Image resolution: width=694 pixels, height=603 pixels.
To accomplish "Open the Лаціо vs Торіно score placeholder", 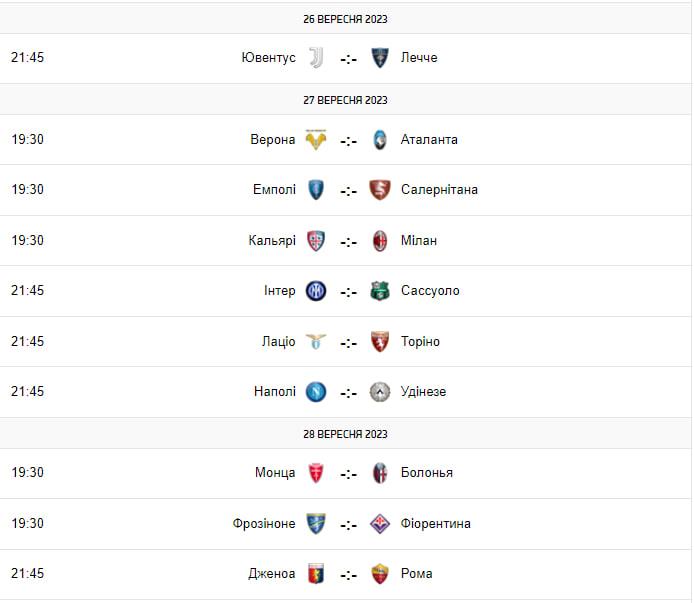I will coord(348,342).
